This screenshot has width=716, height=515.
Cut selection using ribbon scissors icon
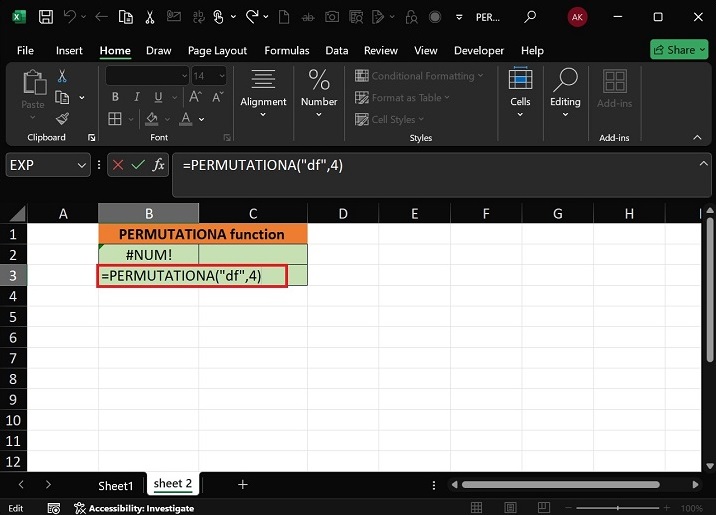pos(63,76)
